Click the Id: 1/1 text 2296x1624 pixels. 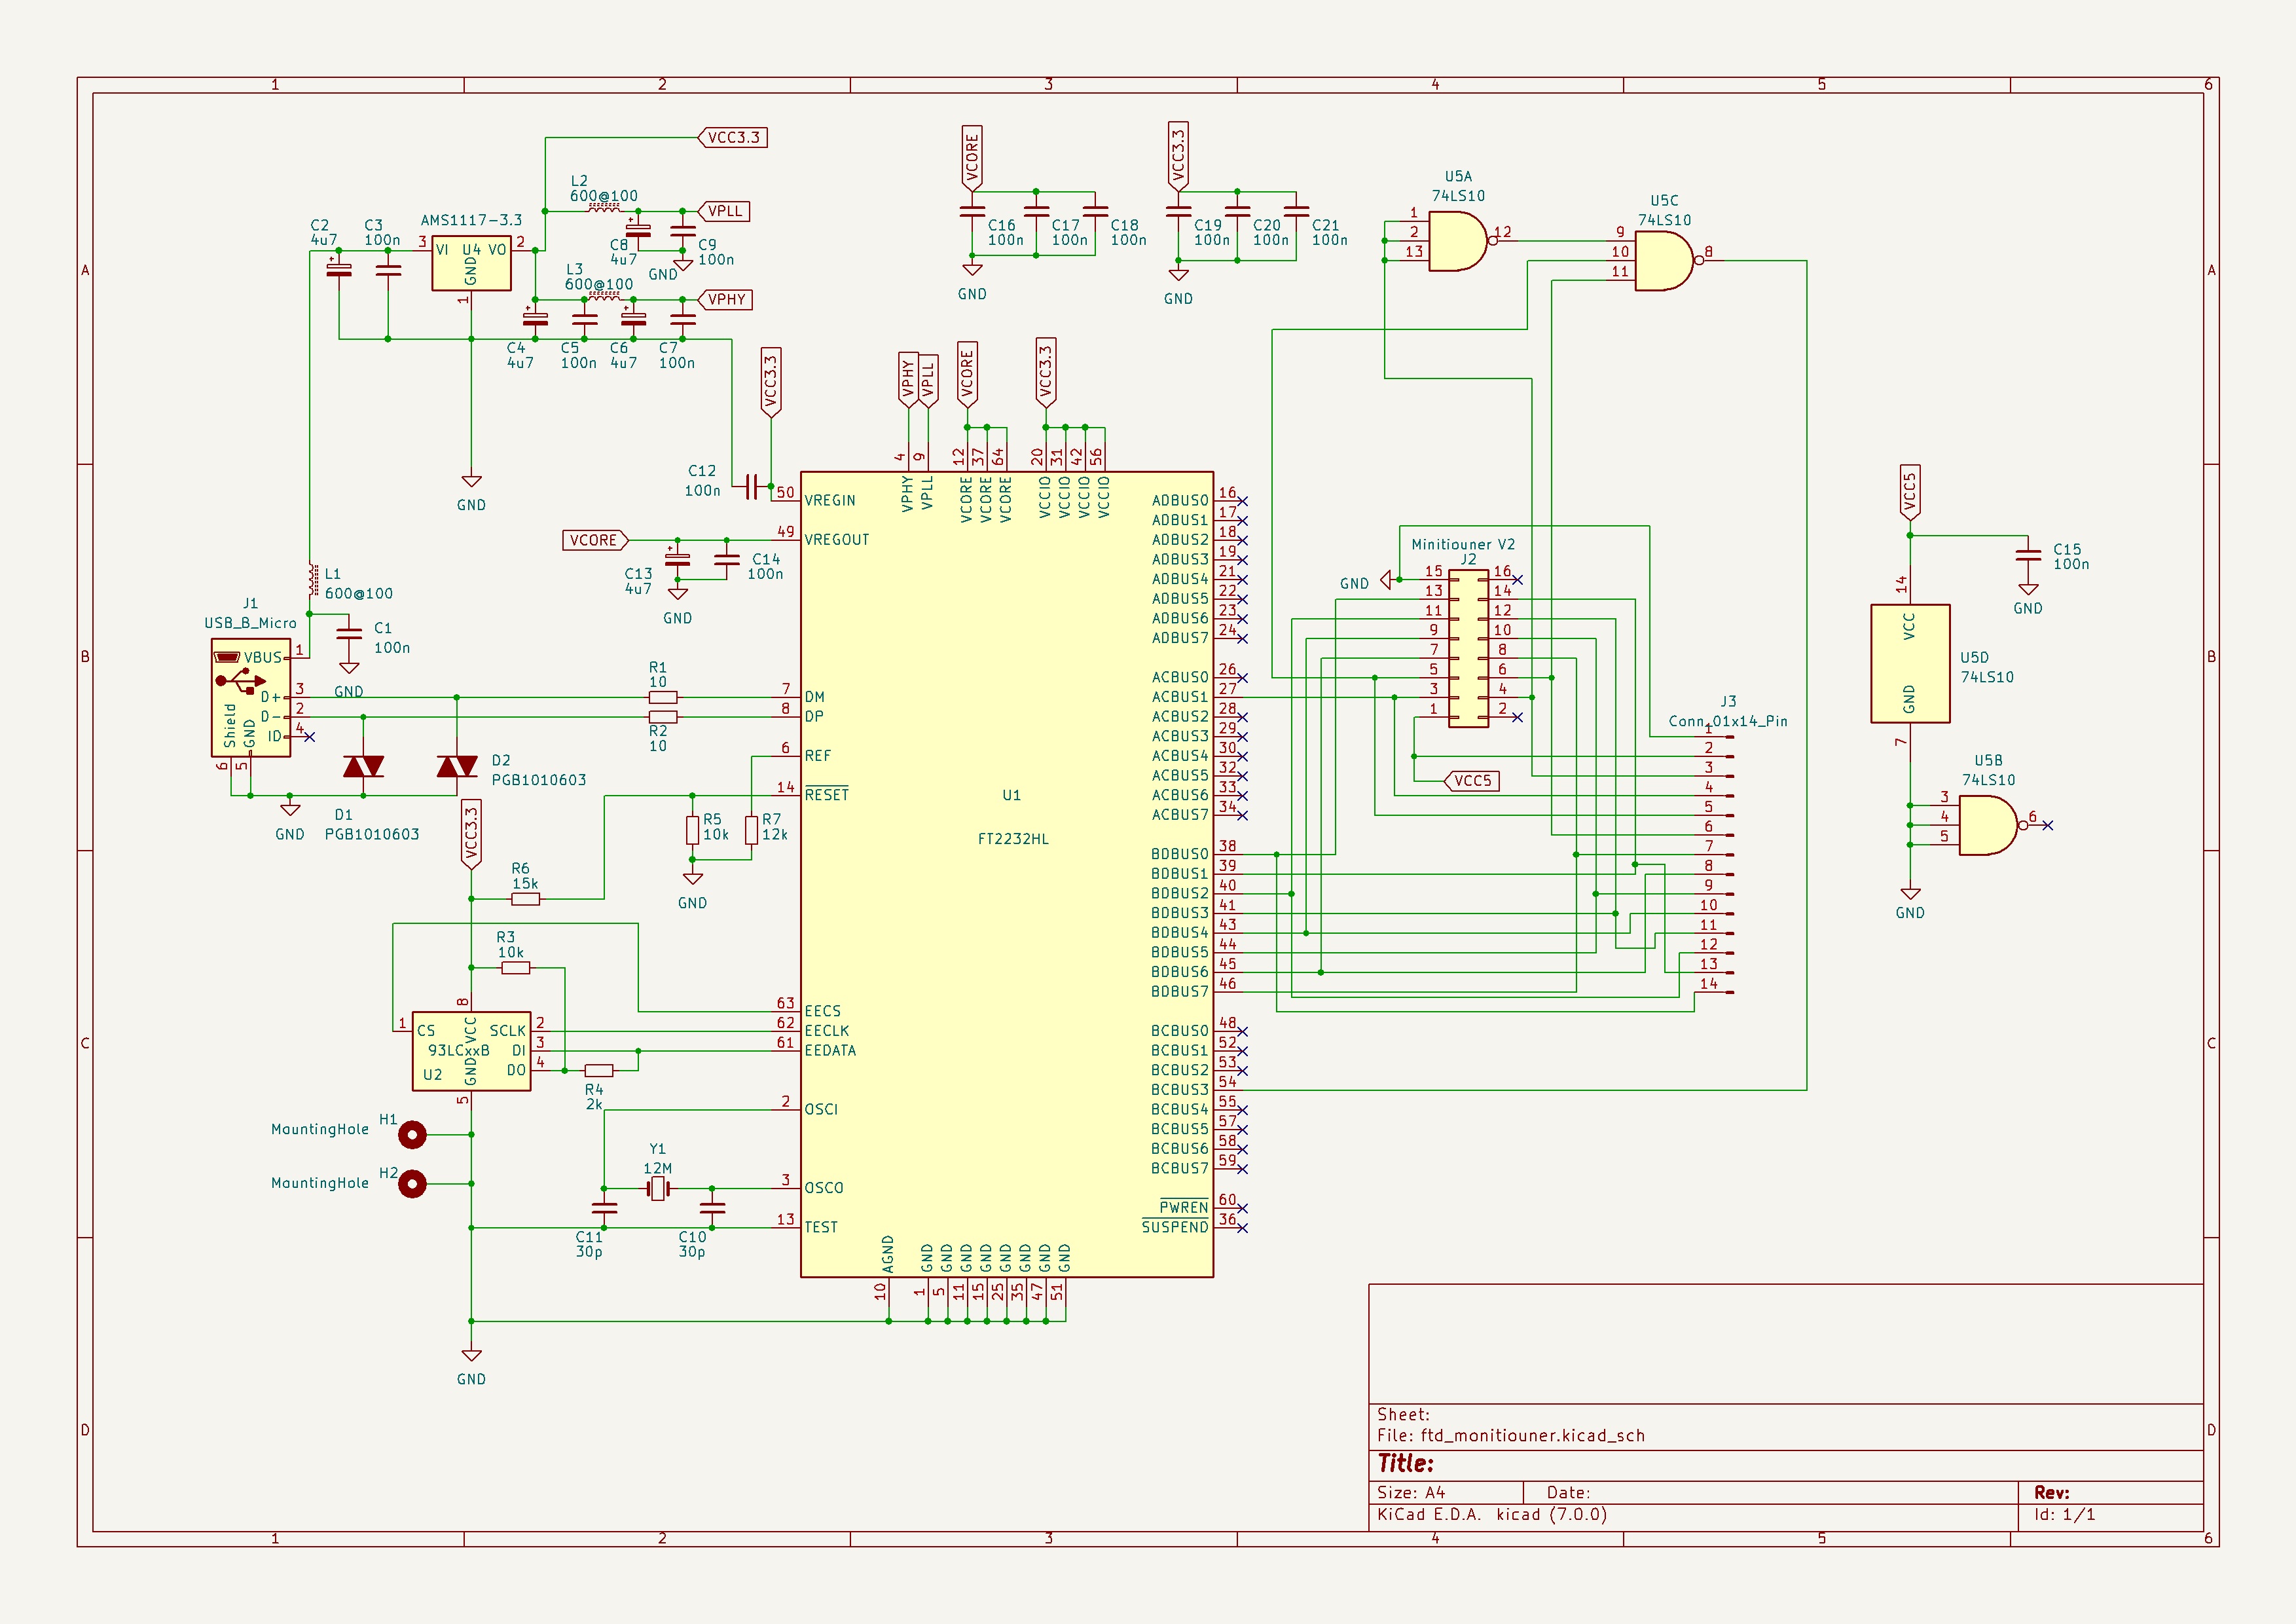(x=2064, y=1514)
